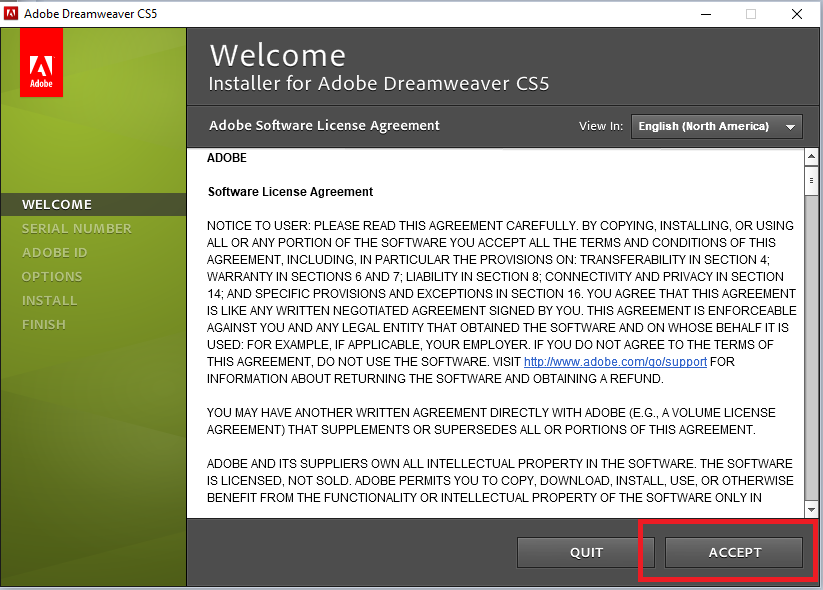
Task: Go to the FINISH step
Action: click(44, 324)
